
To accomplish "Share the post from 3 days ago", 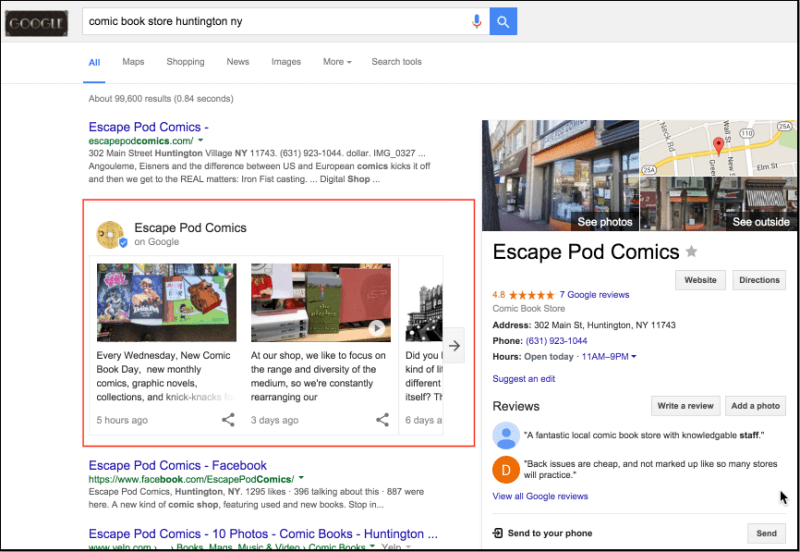I will 382,420.
